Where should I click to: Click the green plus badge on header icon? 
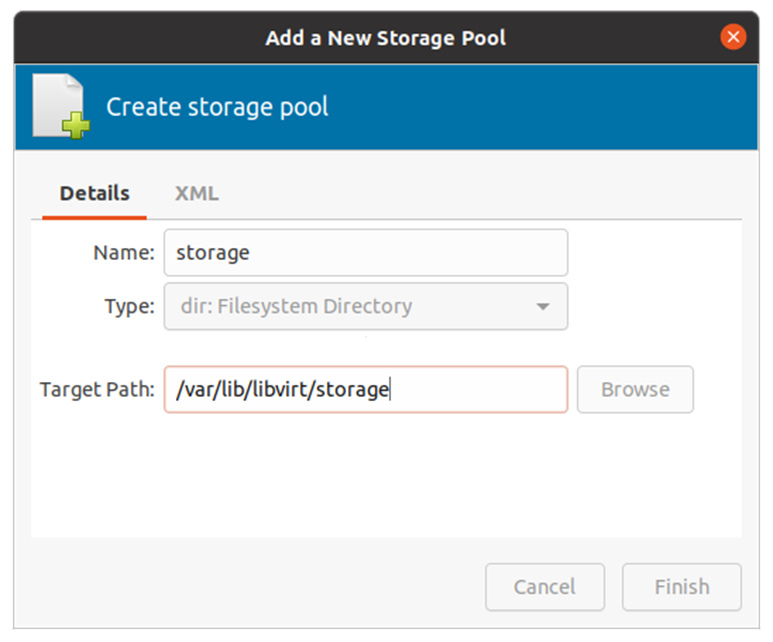click(x=76, y=126)
